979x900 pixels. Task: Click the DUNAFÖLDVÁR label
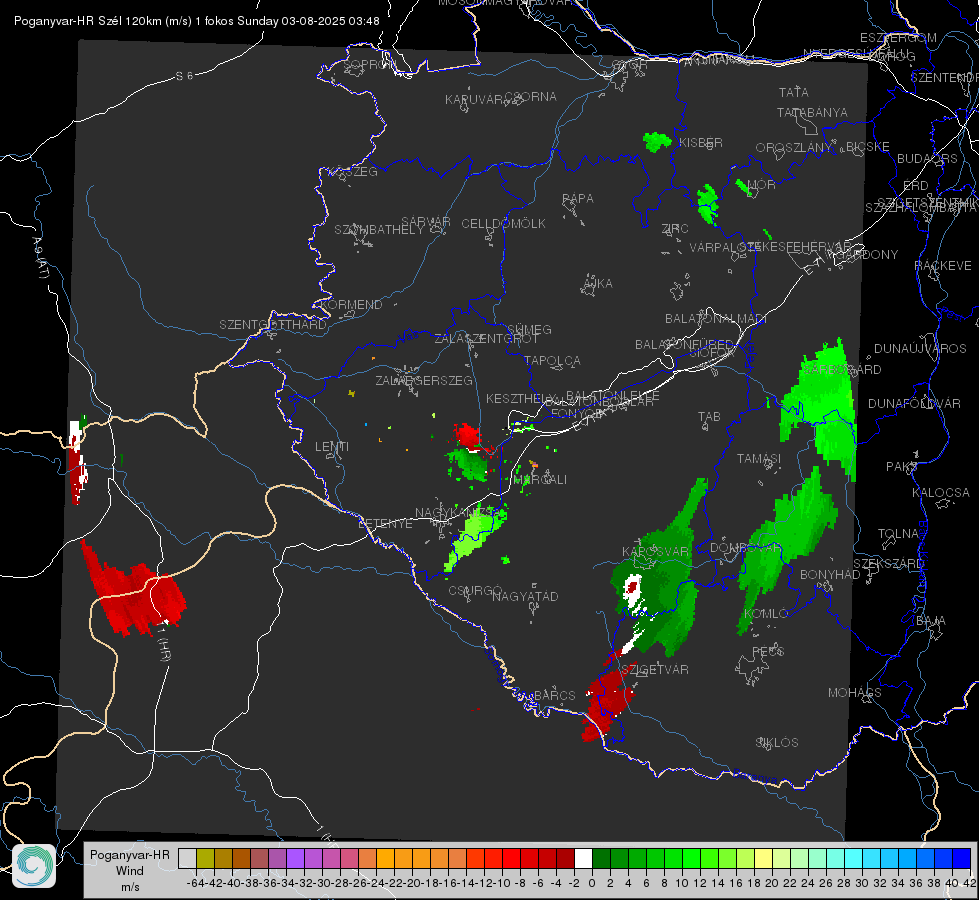(914, 403)
